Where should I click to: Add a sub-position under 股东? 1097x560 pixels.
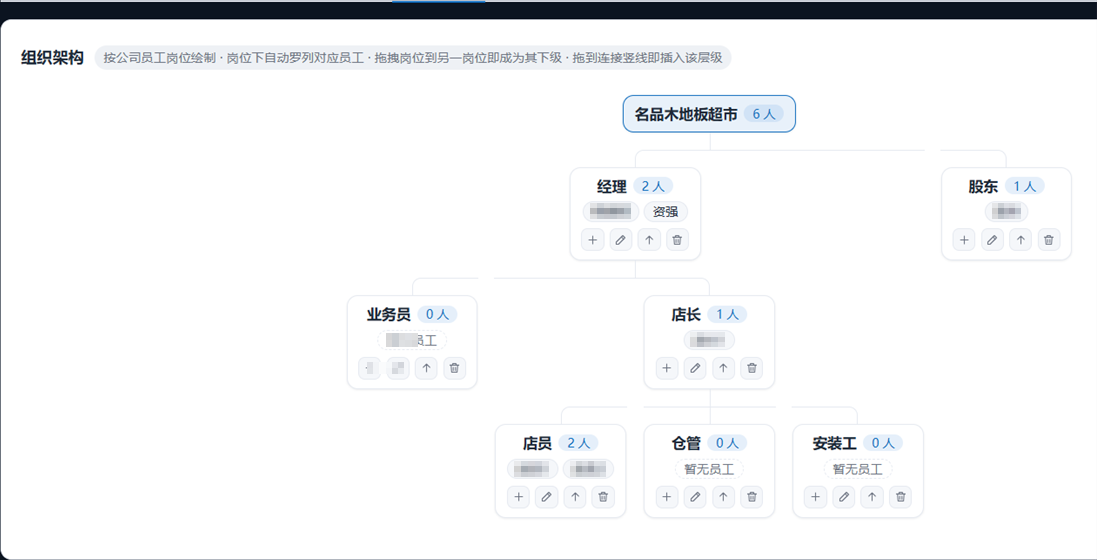[964, 240]
